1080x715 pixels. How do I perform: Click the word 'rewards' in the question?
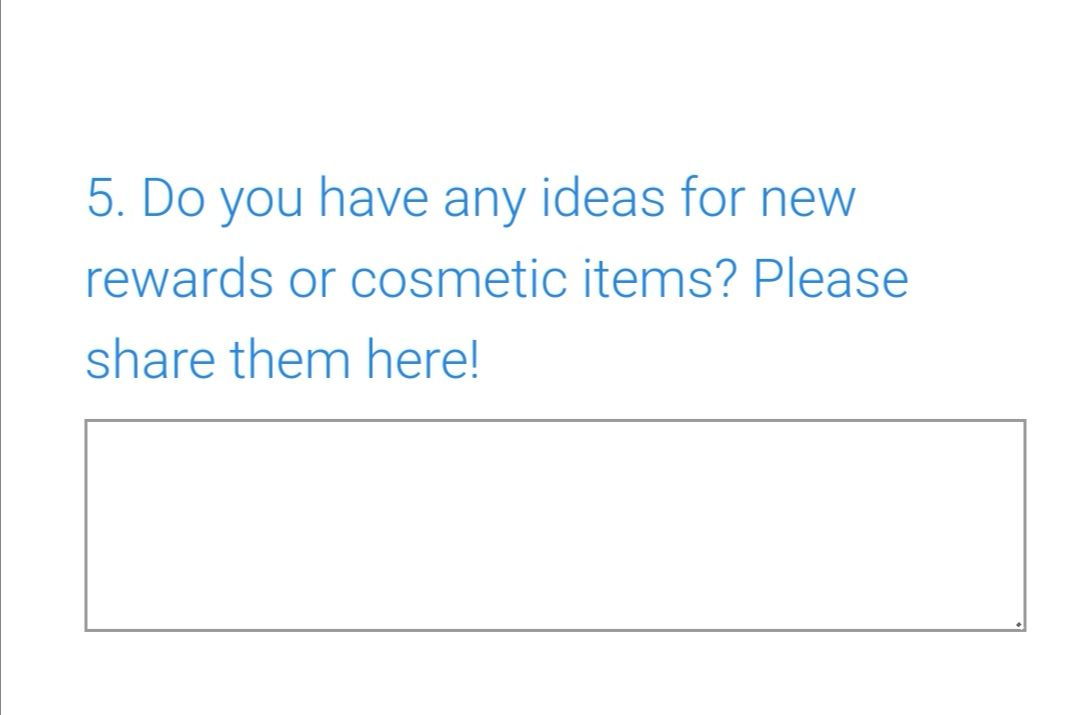click(179, 279)
